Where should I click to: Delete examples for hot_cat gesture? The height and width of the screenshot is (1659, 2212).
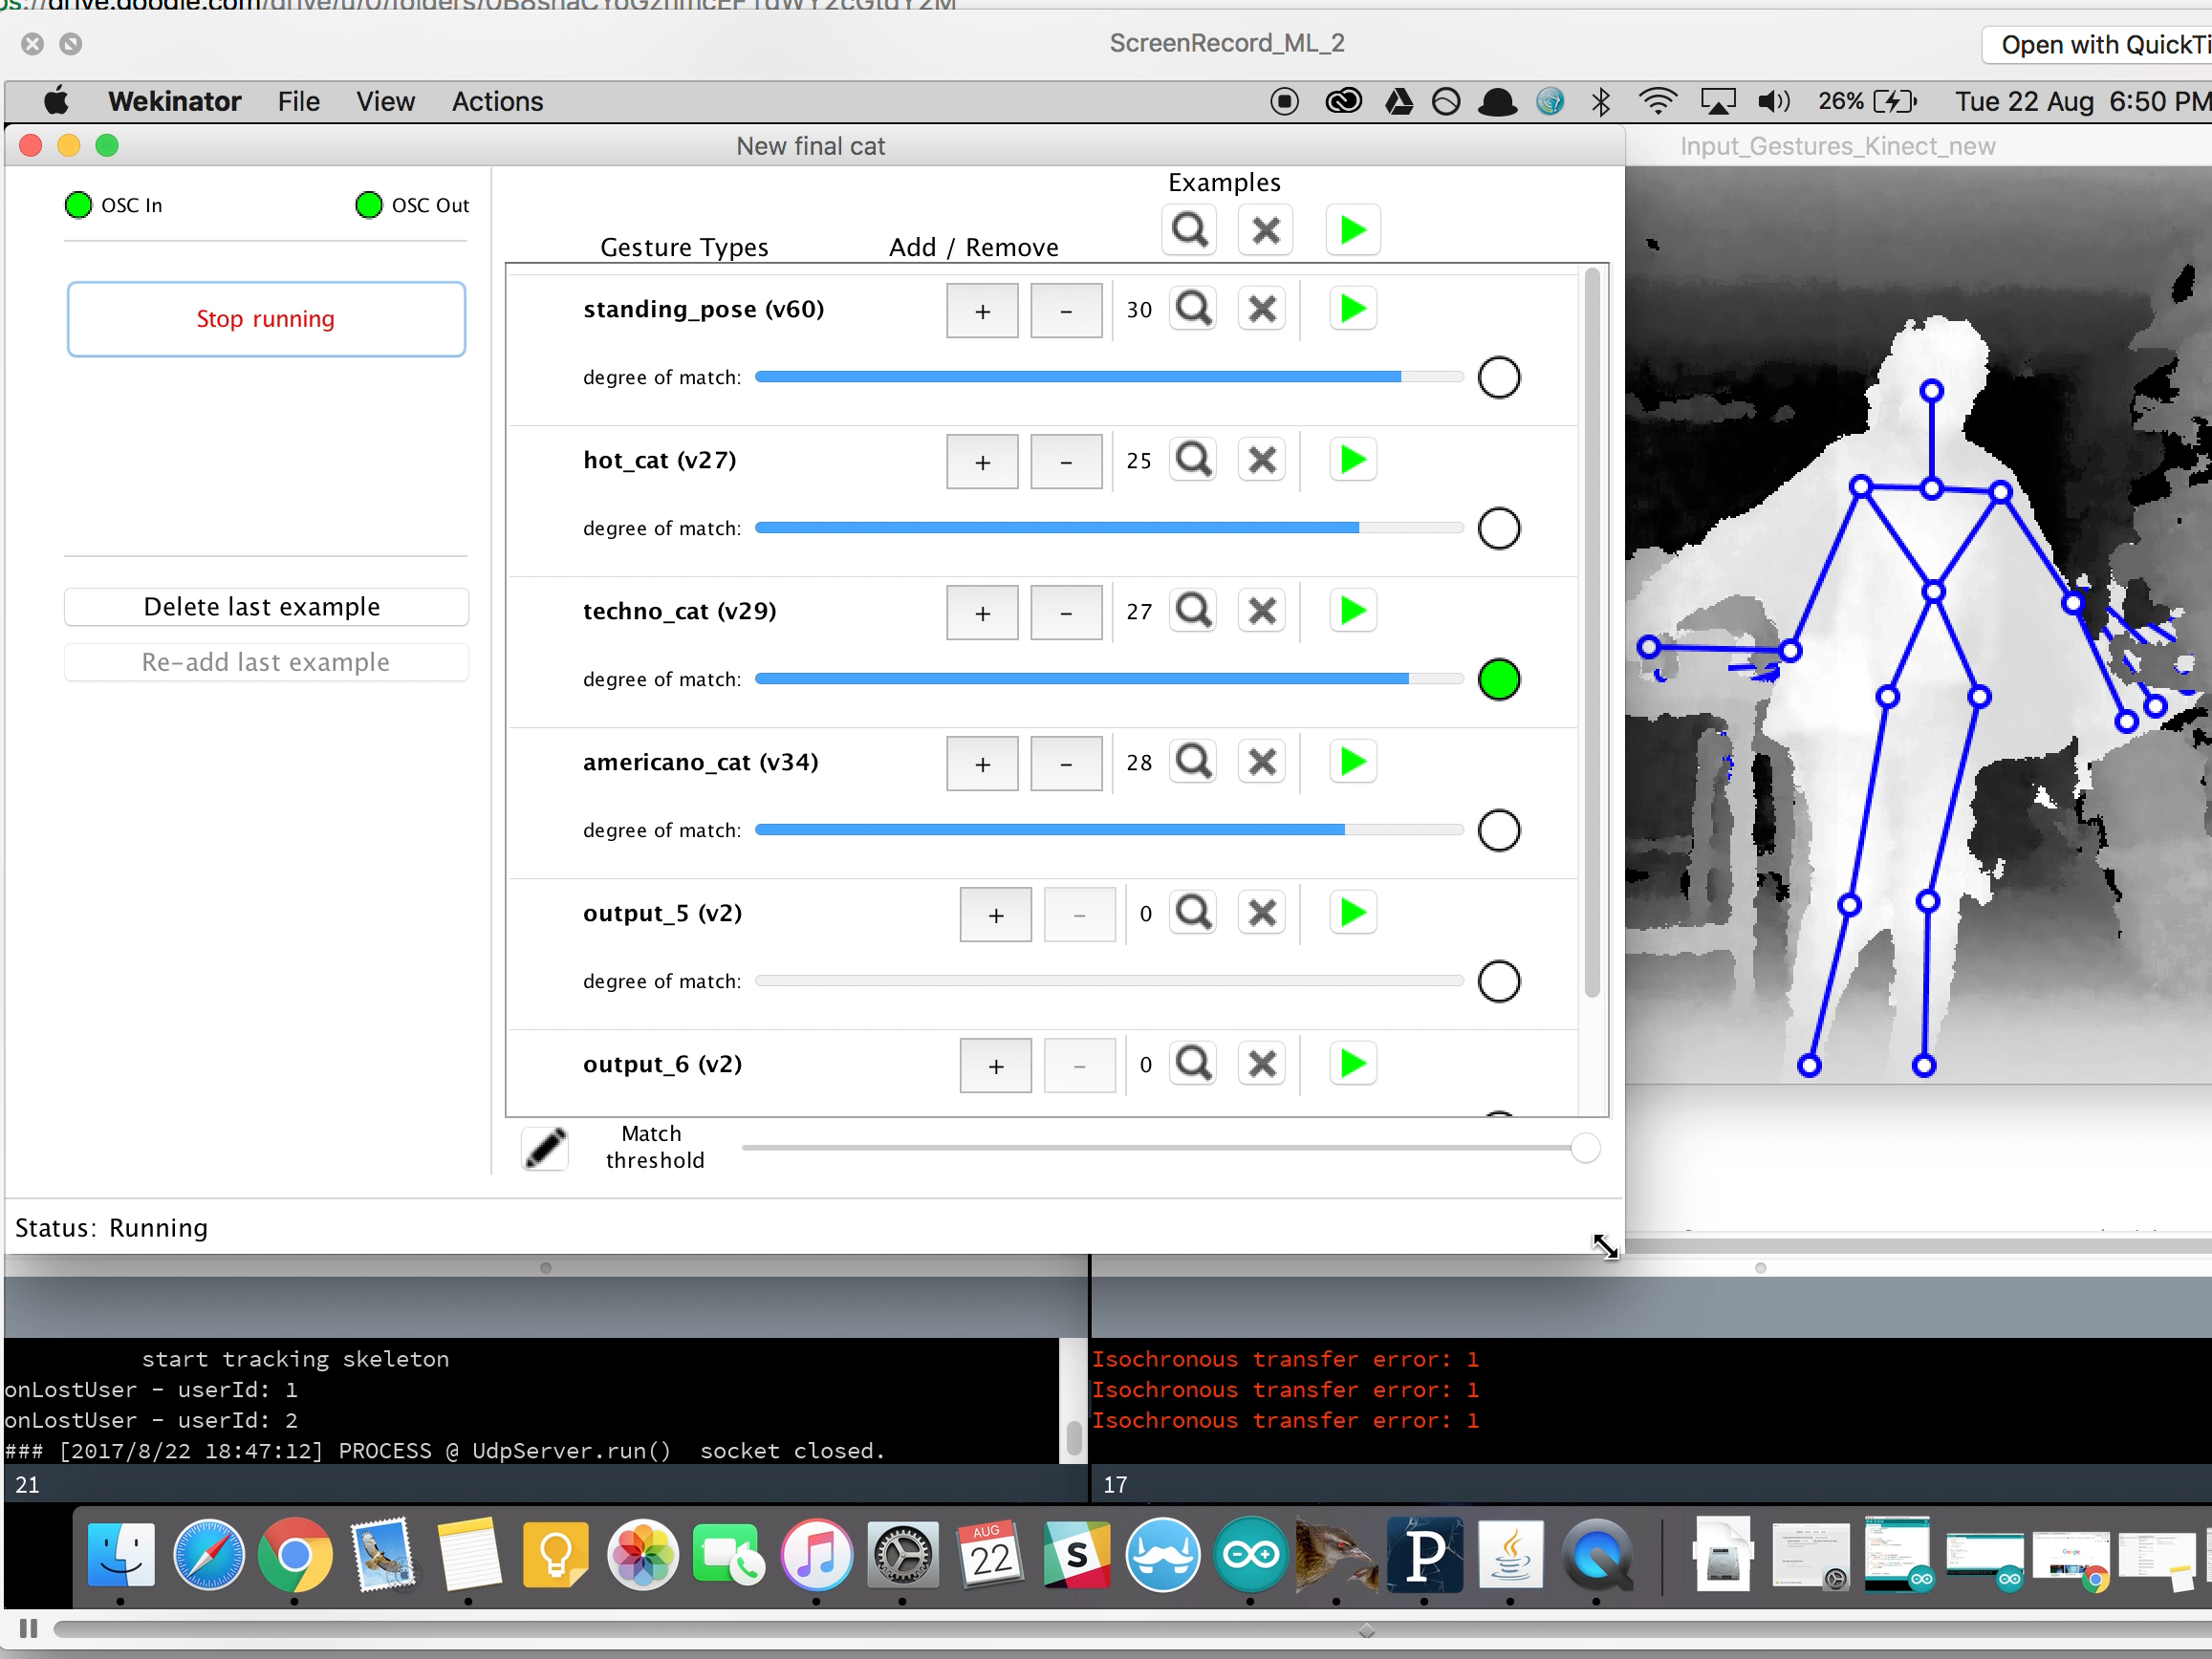click(x=1262, y=460)
